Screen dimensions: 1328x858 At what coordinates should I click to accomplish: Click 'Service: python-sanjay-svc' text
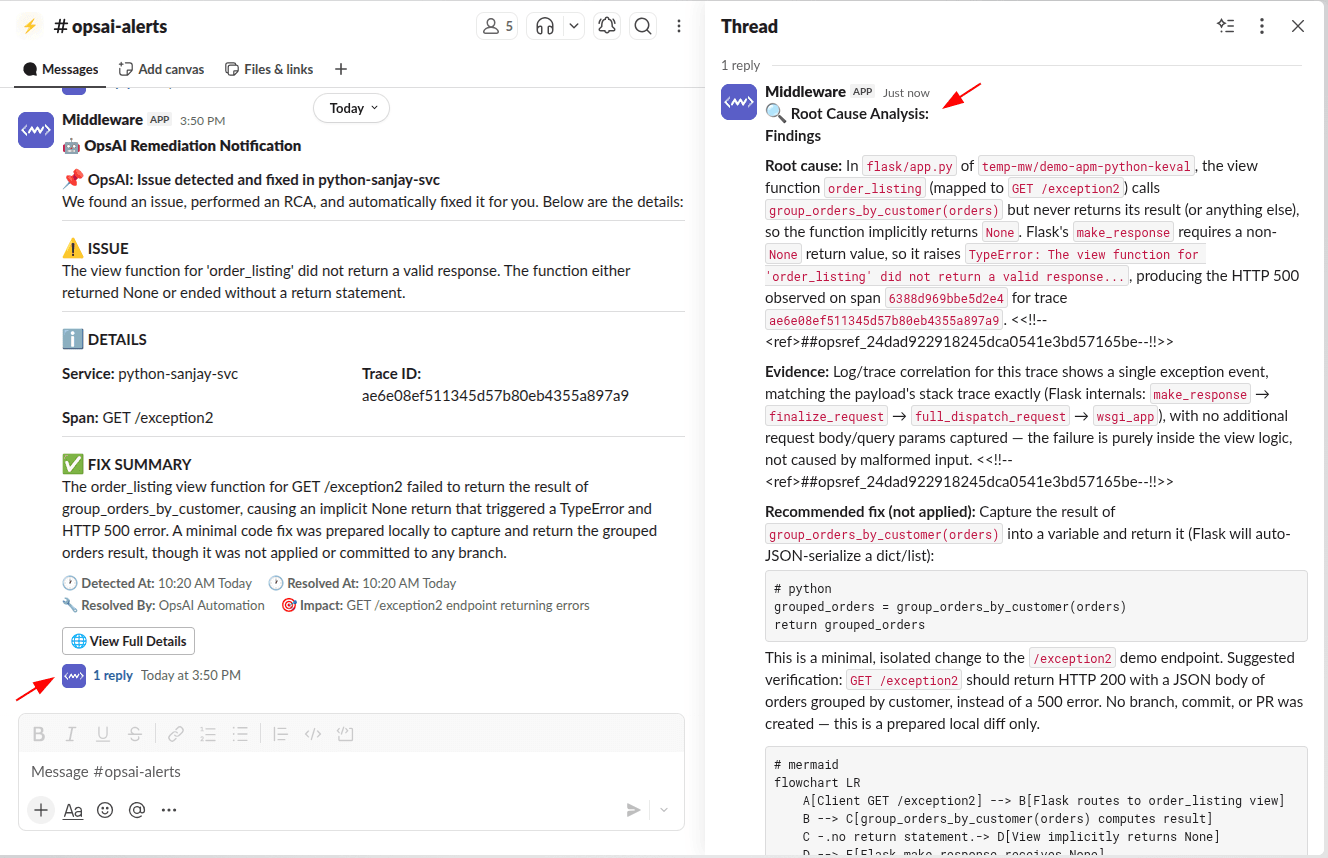point(150,374)
